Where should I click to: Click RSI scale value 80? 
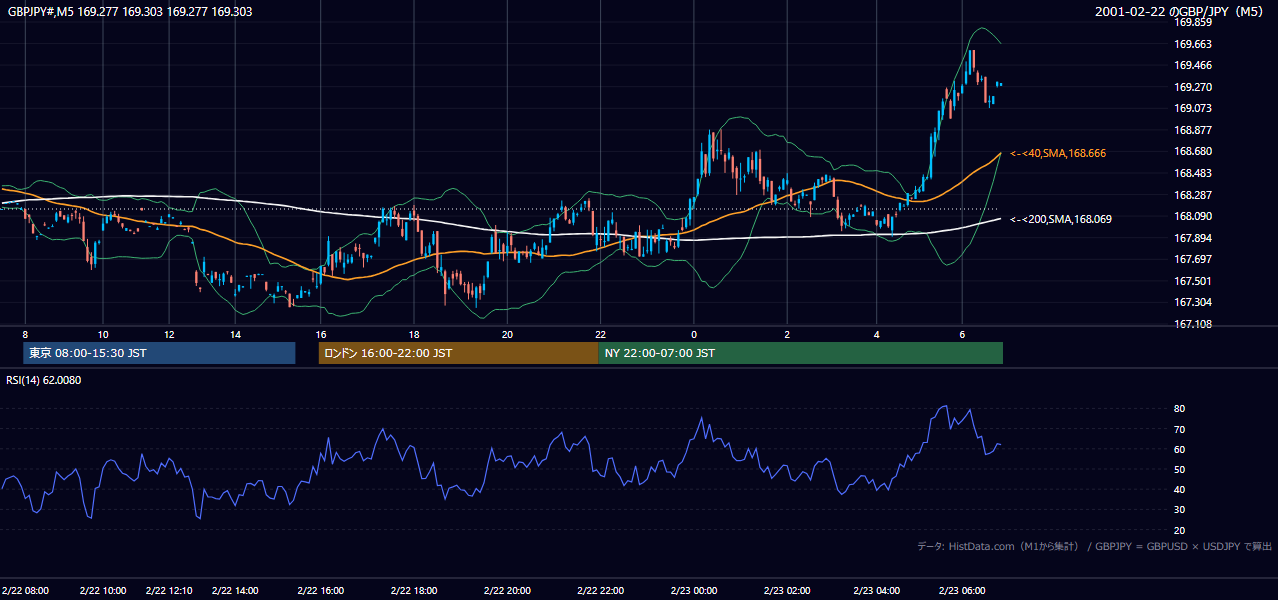pyautogui.click(x=1180, y=409)
